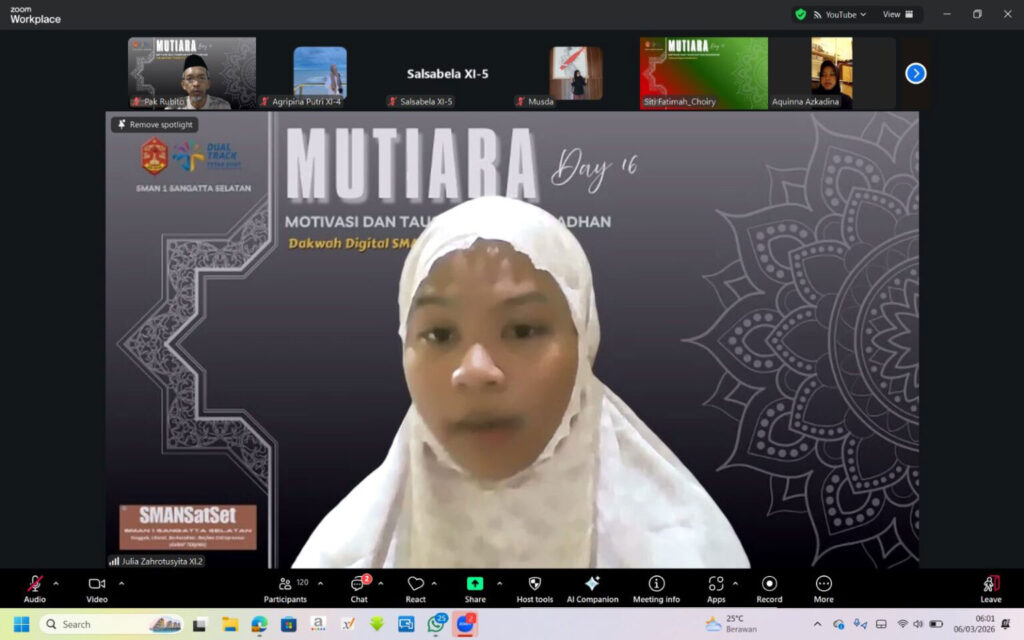Click the blue arrow to see more participants
1024x640 pixels.
[x=915, y=73]
